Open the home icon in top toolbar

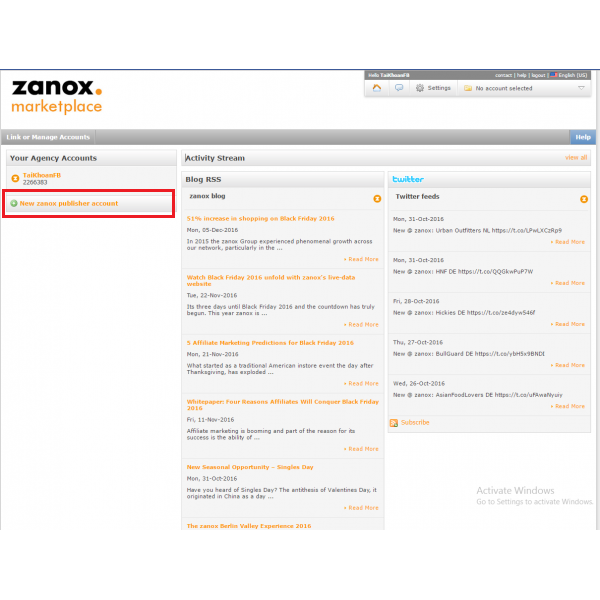[x=377, y=88]
